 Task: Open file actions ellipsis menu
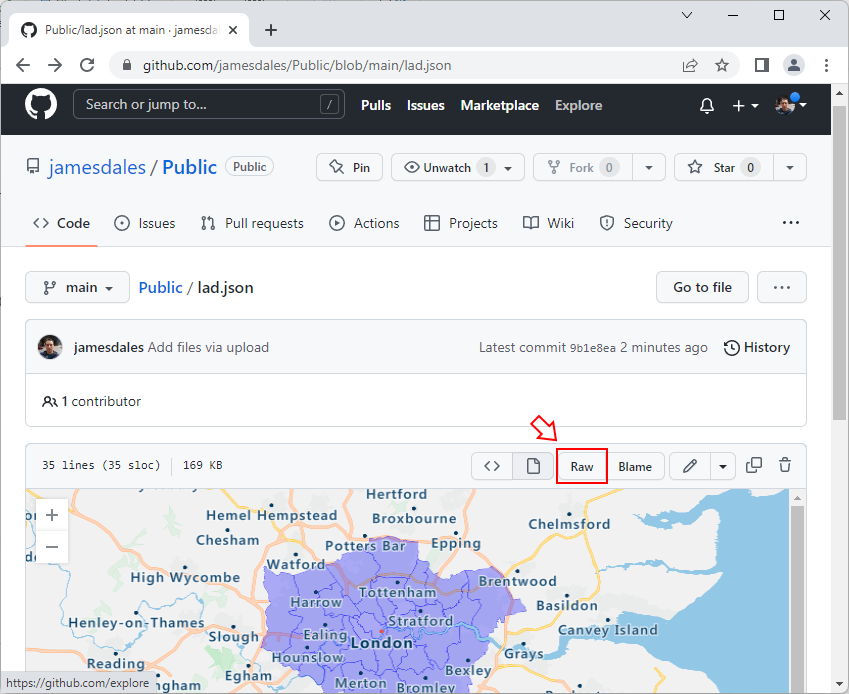pyautogui.click(x=781, y=287)
